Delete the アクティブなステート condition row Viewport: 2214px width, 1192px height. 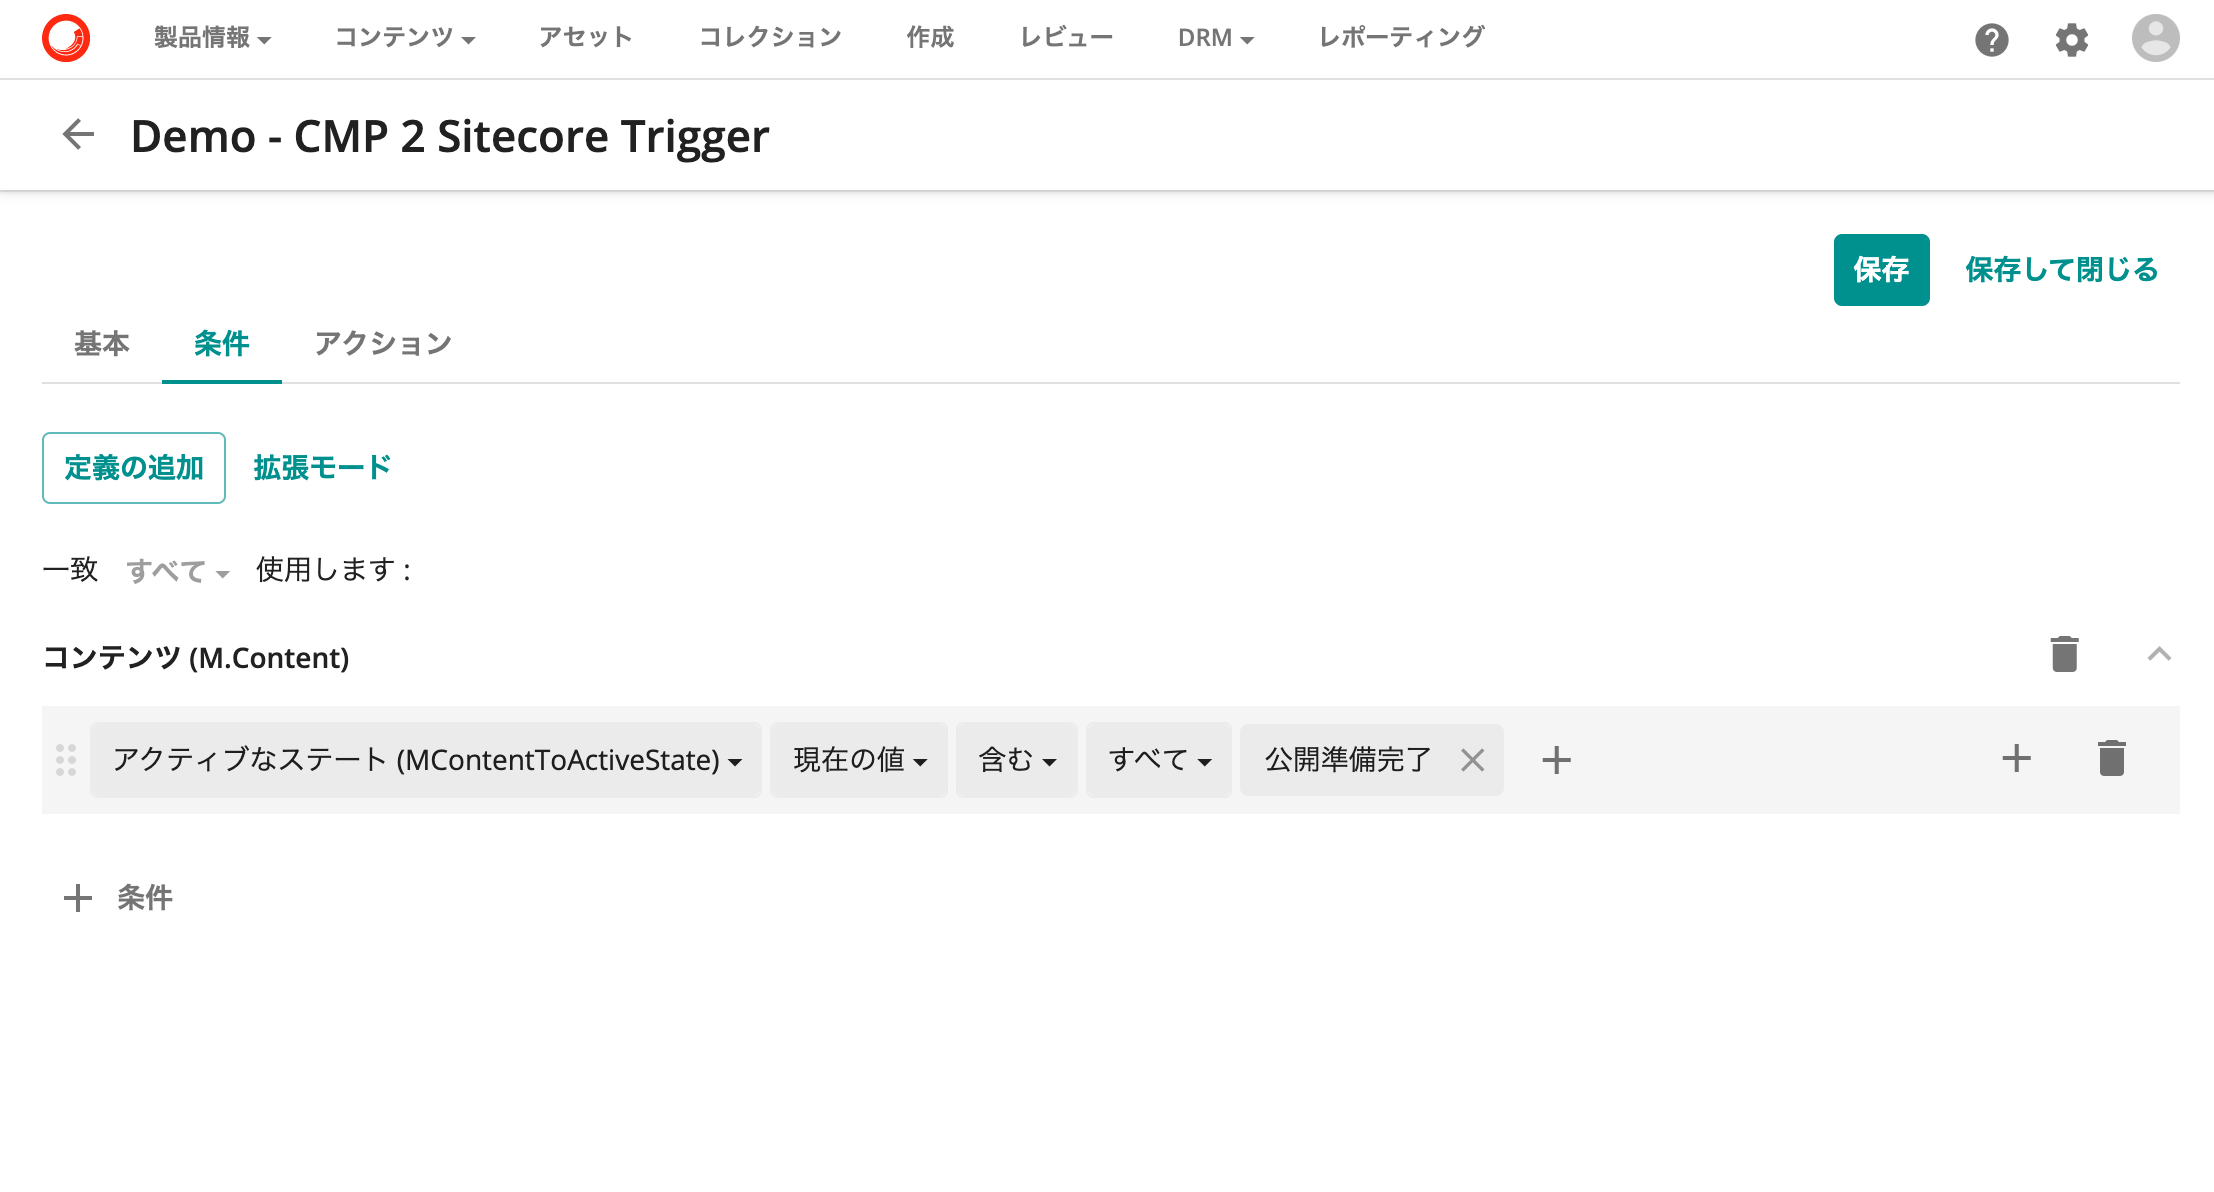click(x=2111, y=758)
